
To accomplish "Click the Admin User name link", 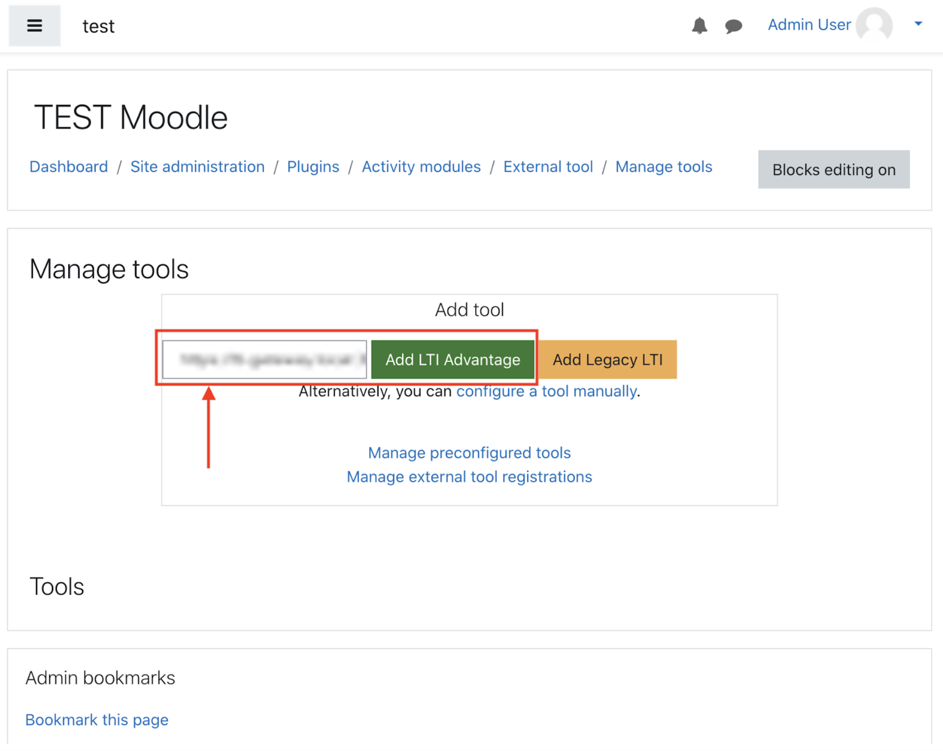I will tap(809, 25).
